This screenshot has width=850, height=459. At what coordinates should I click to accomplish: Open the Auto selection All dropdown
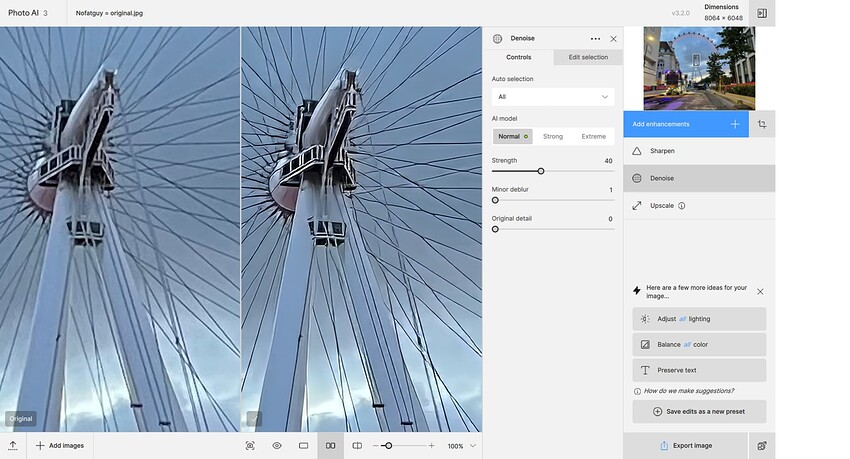pos(553,96)
